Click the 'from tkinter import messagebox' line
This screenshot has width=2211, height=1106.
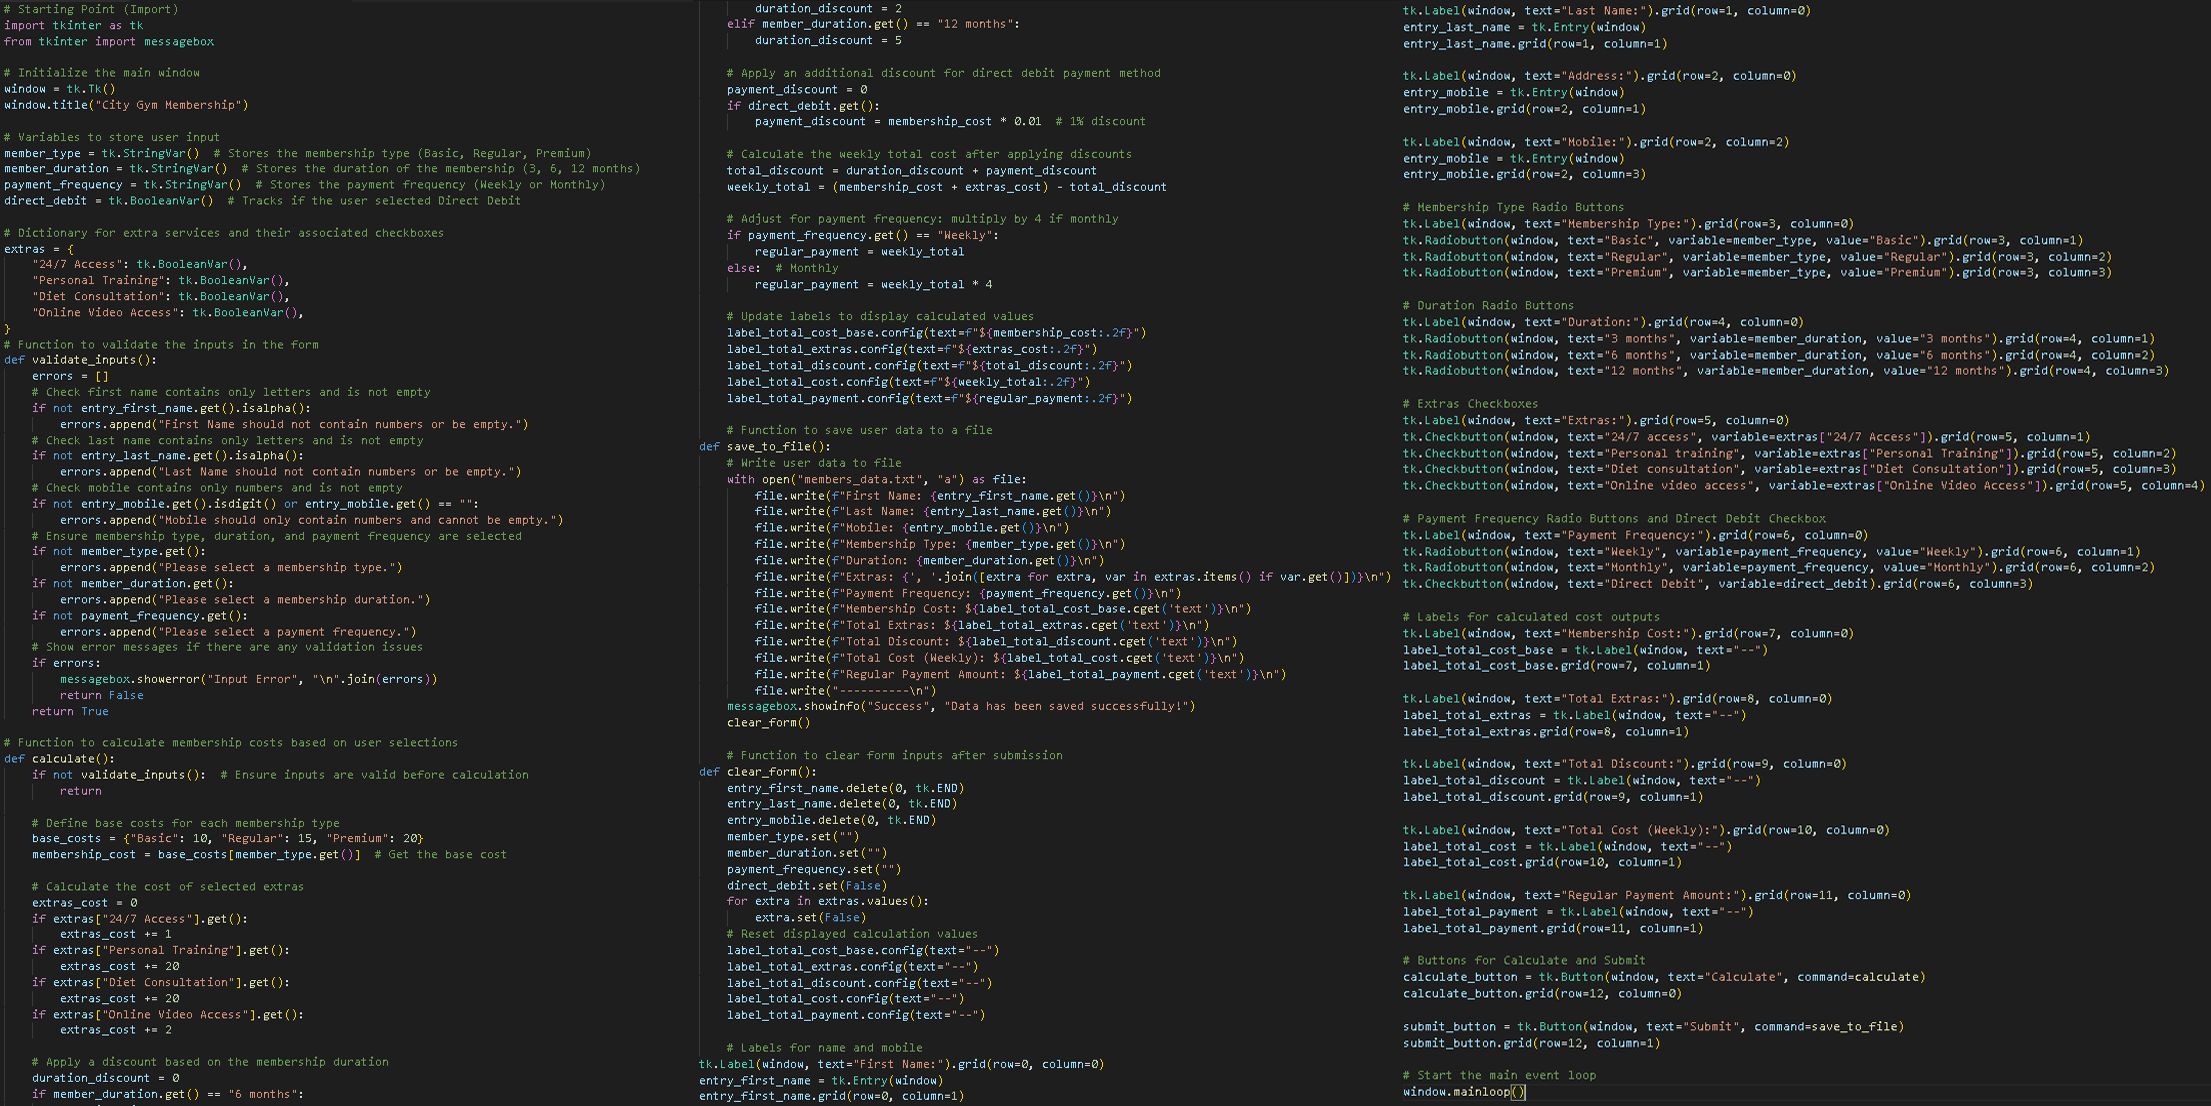tap(109, 41)
